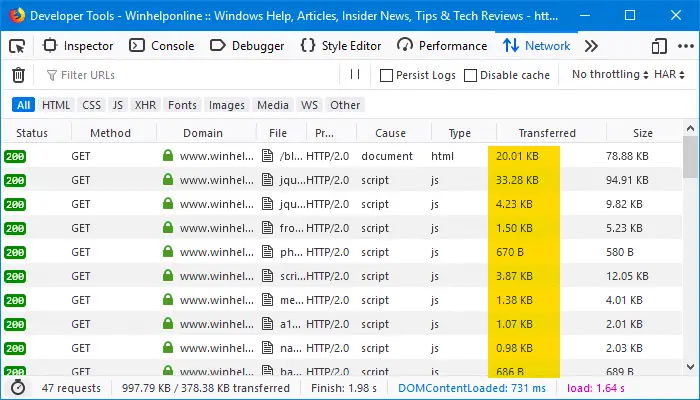Click file icon in the 1.38 KB row
Screen dimensions: 700x400
267,300
